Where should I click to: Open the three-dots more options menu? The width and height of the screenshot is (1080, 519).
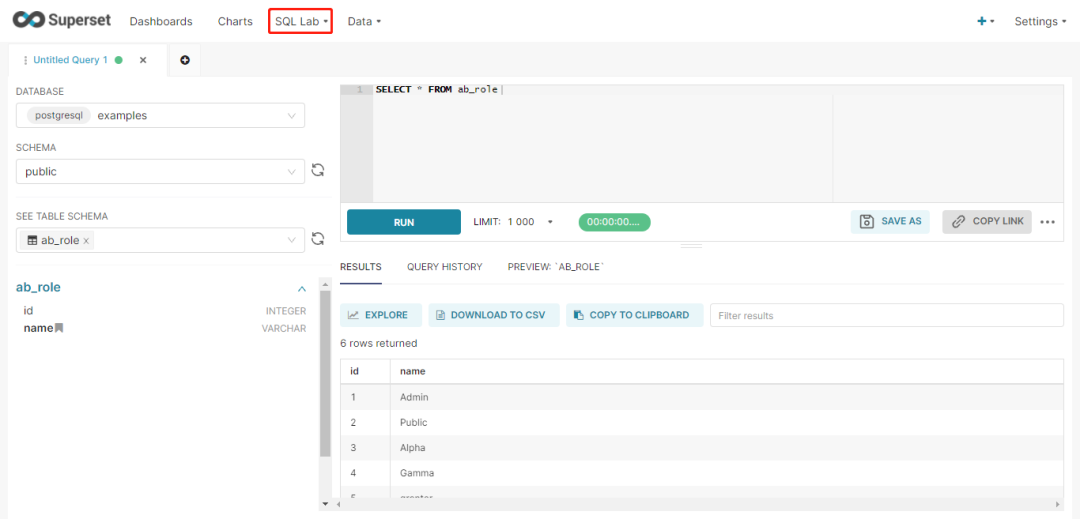click(1048, 222)
